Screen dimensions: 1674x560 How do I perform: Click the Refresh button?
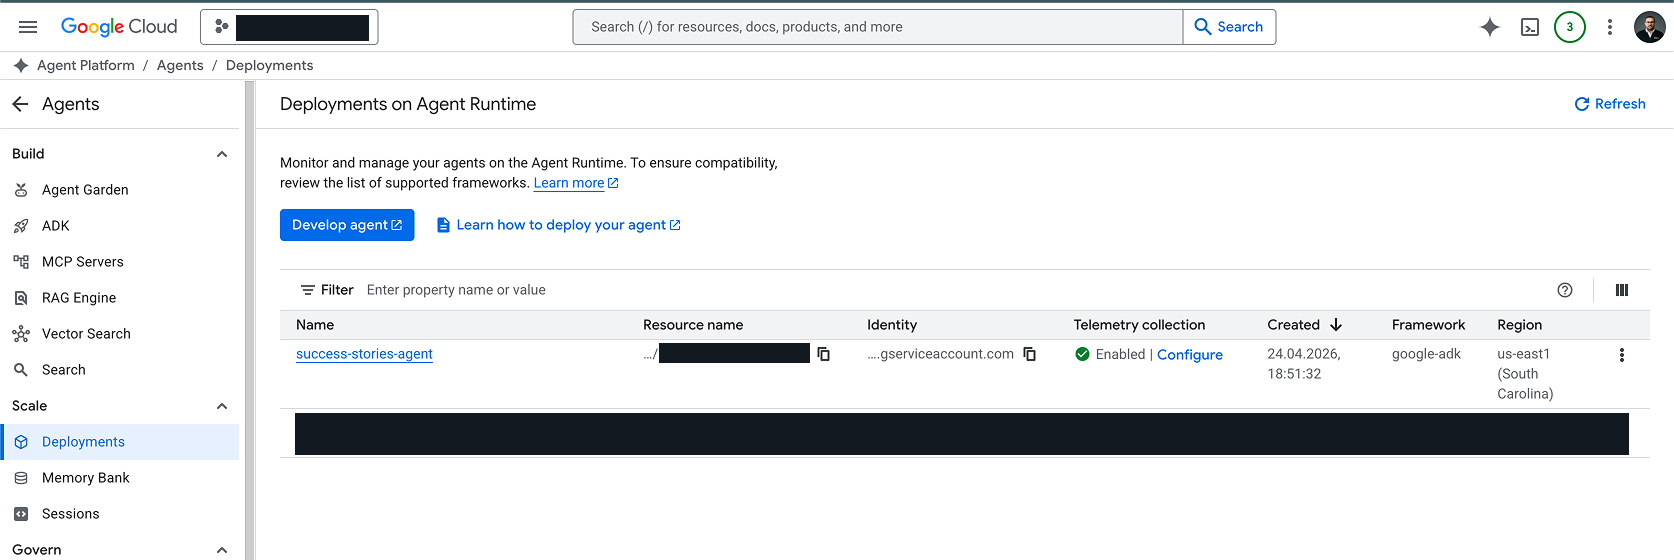click(x=1610, y=104)
